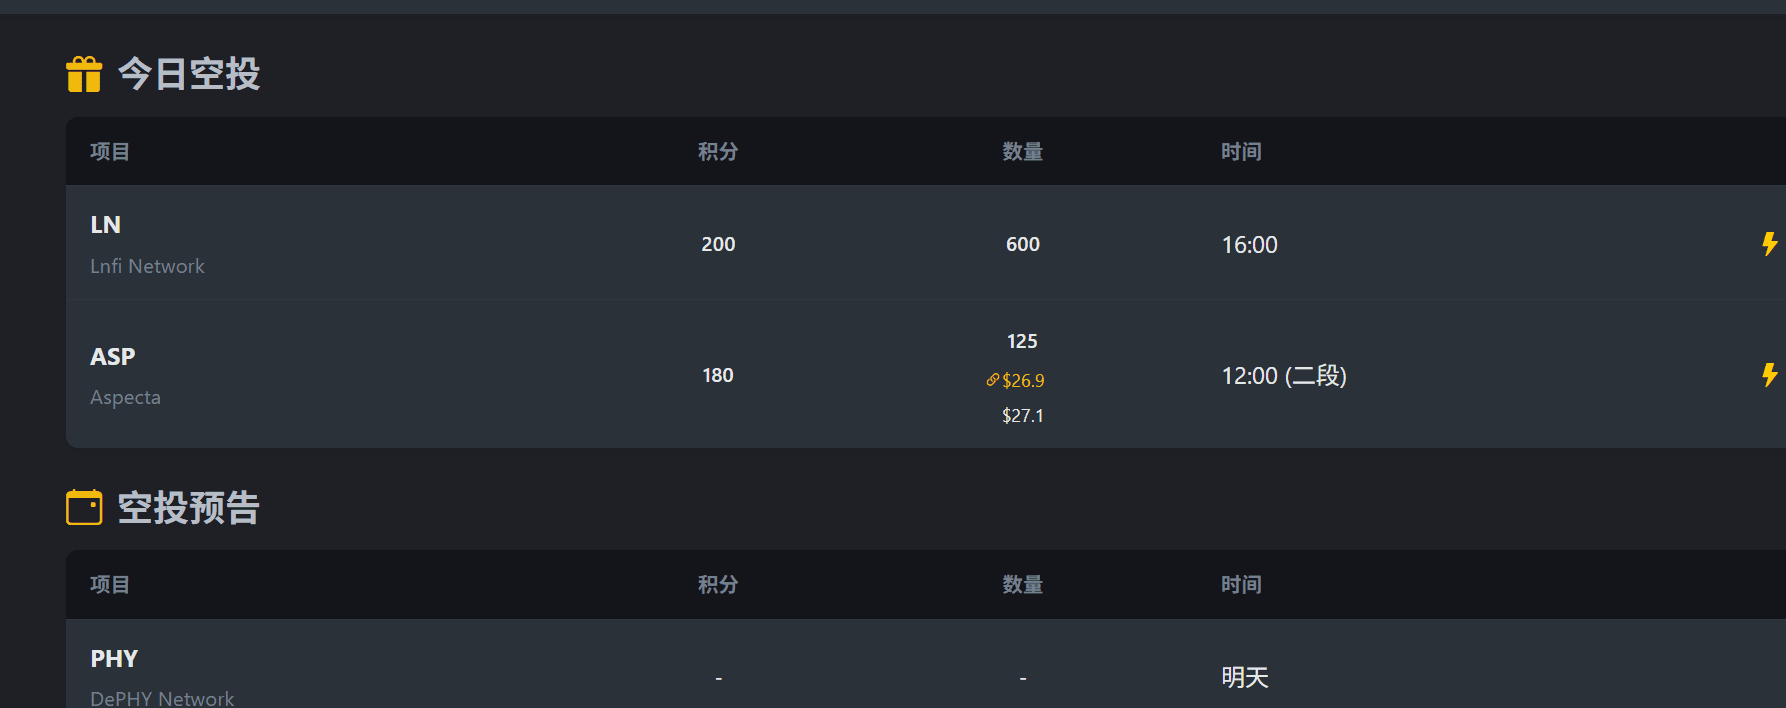Click the gift icon beside 今日空投
Screen dimensions: 1786x708
84,74
